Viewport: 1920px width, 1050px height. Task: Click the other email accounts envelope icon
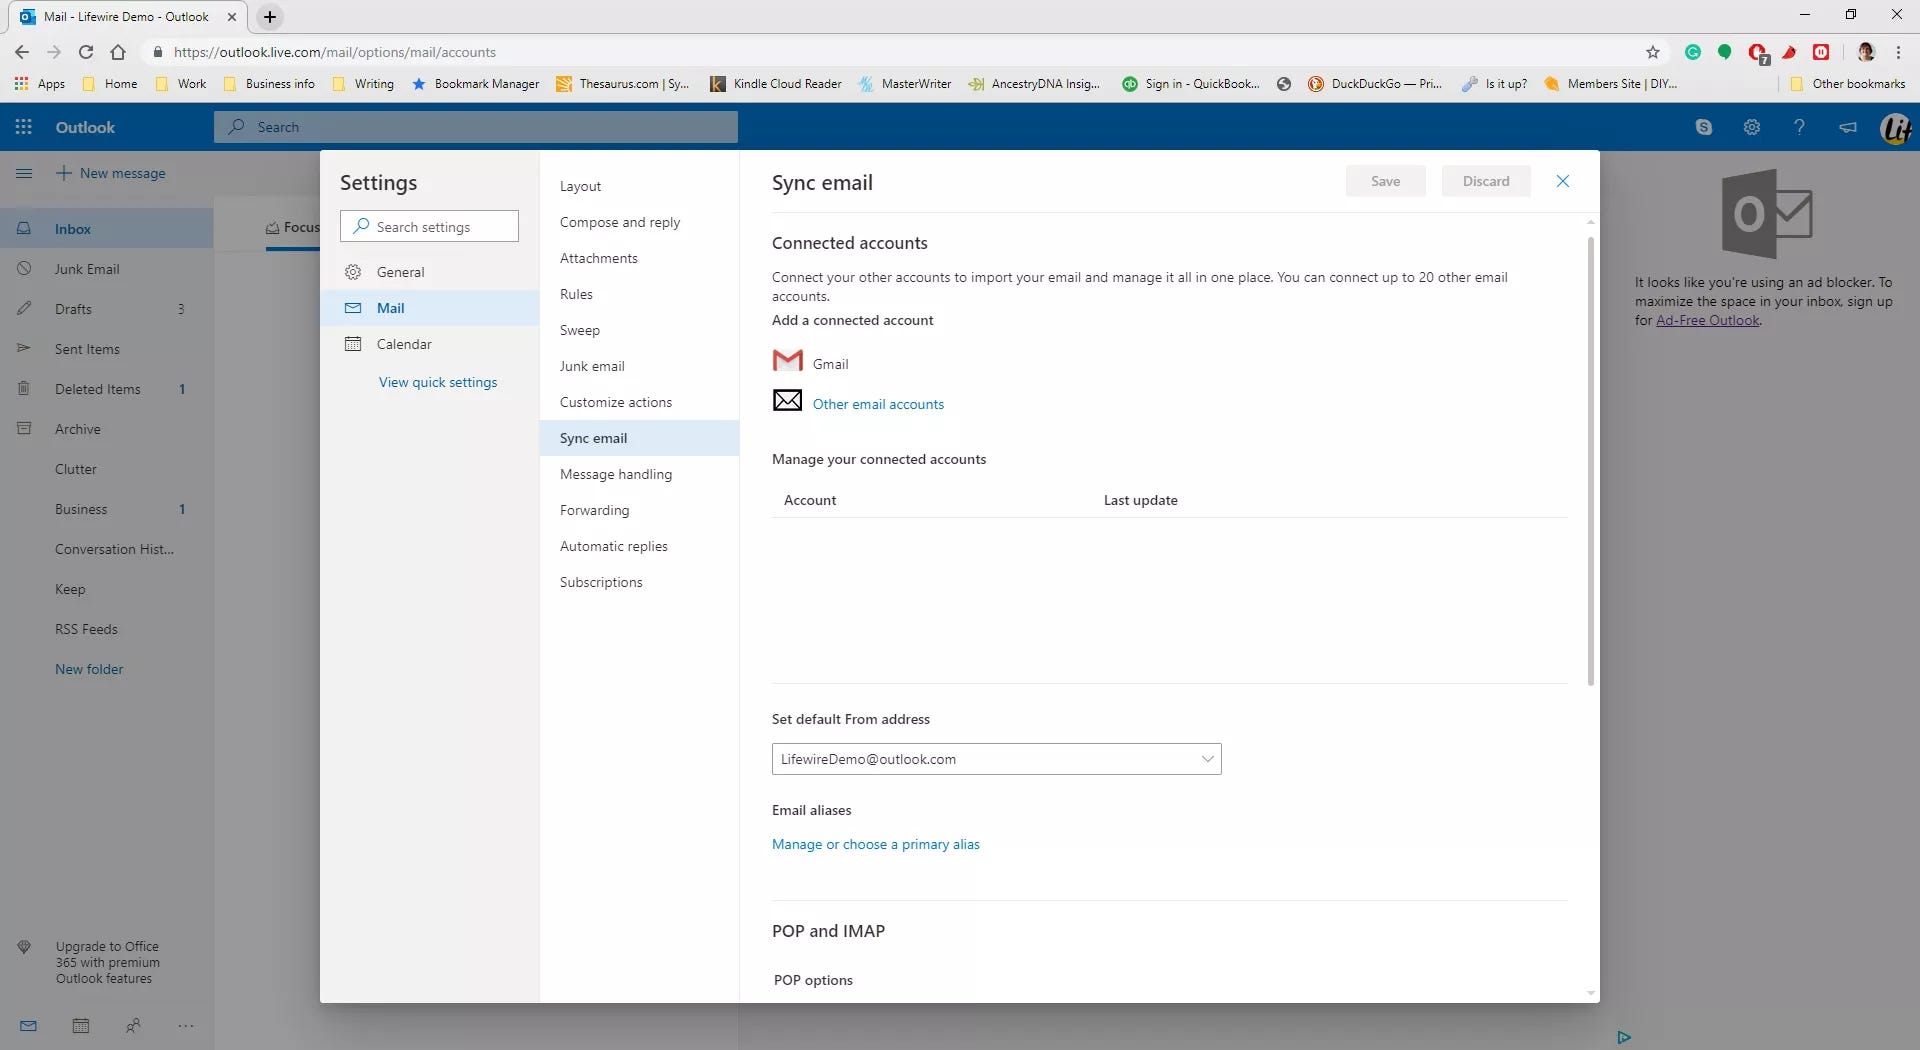click(788, 400)
